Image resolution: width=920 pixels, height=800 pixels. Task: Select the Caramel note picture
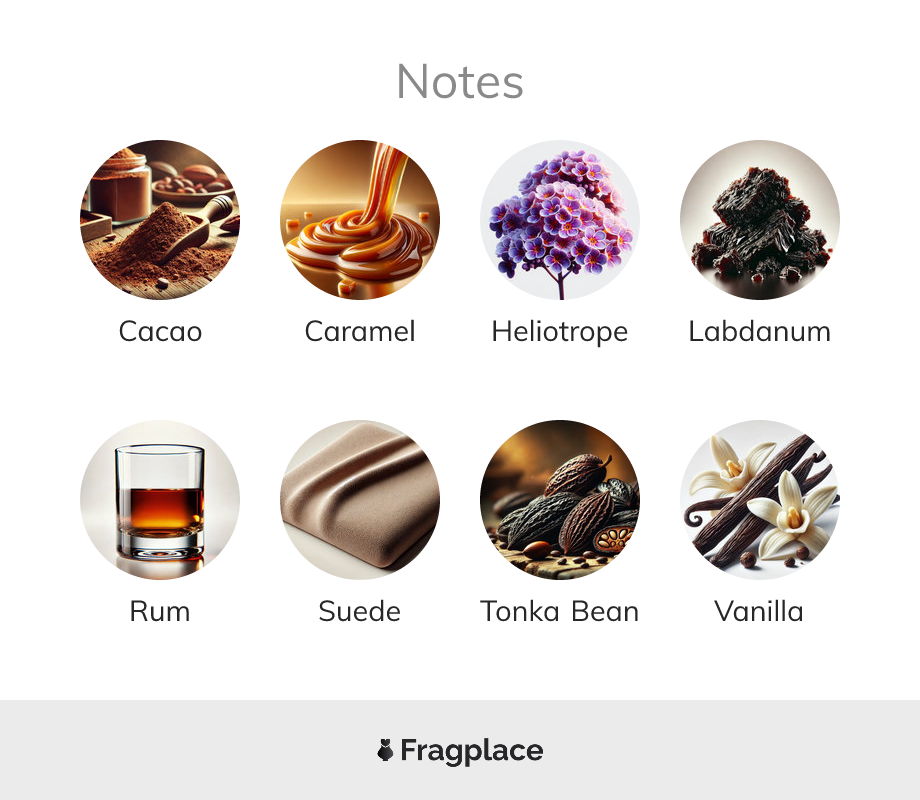(x=360, y=220)
